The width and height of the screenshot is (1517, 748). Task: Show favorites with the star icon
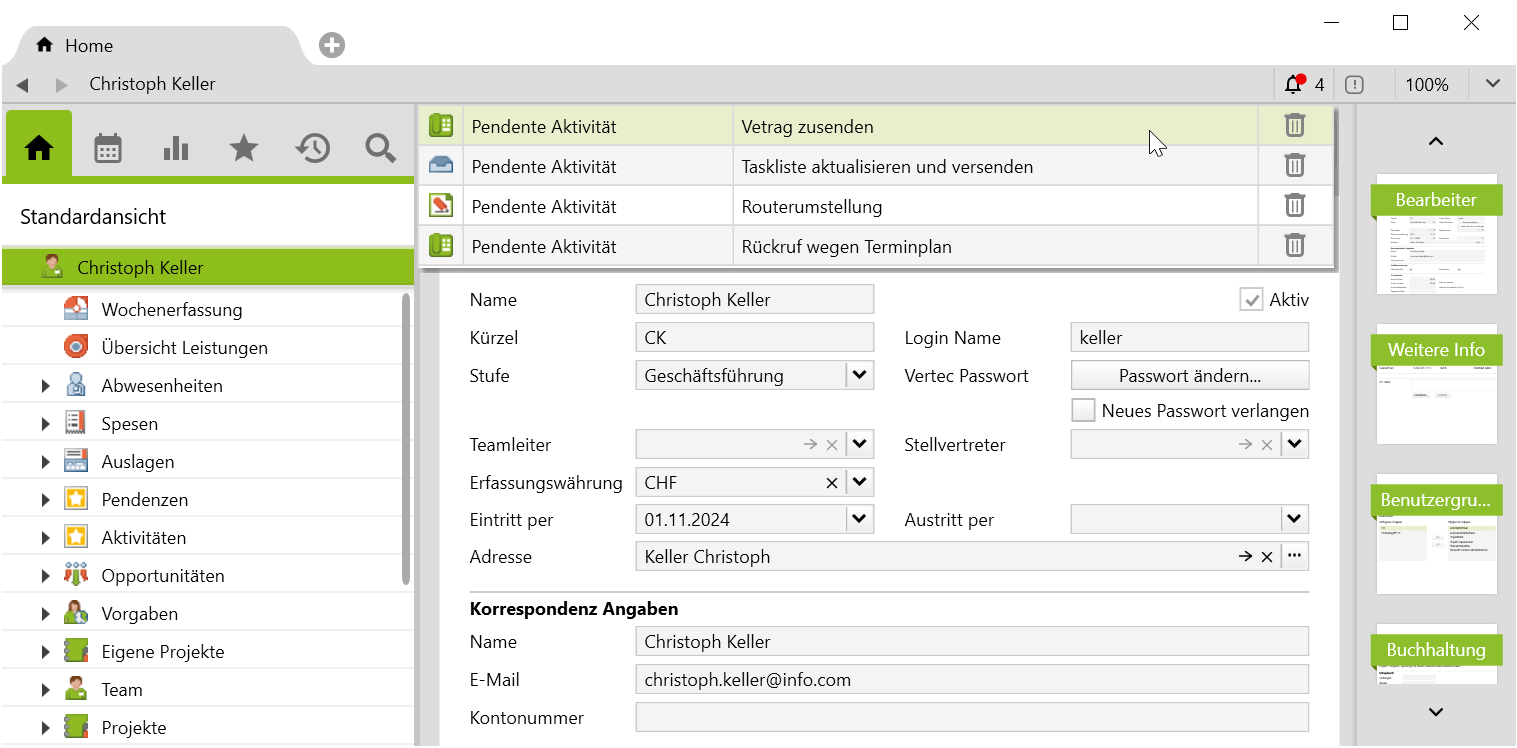pos(243,149)
